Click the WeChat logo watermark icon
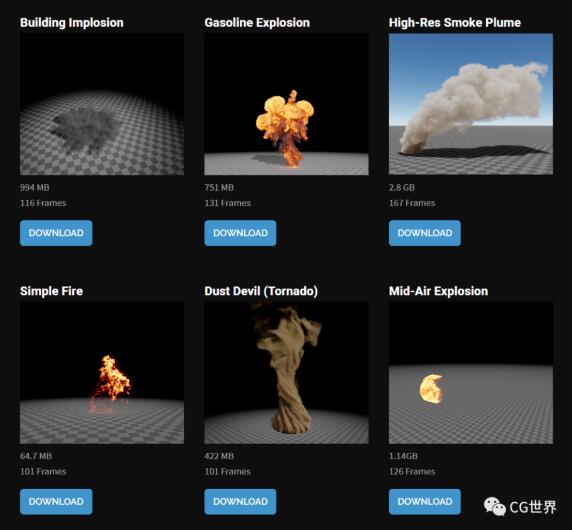 [x=495, y=507]
